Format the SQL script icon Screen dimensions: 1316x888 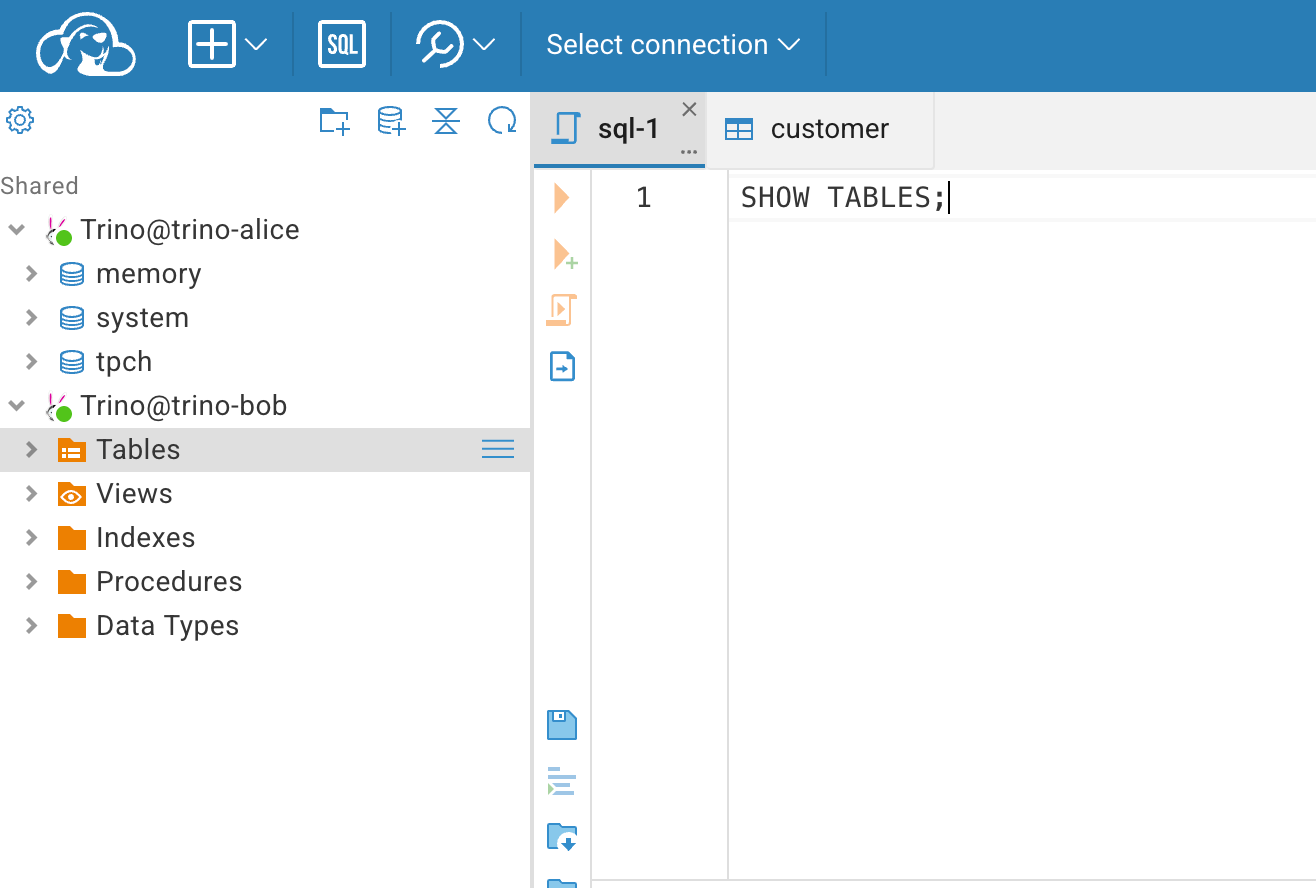point(562,781)
